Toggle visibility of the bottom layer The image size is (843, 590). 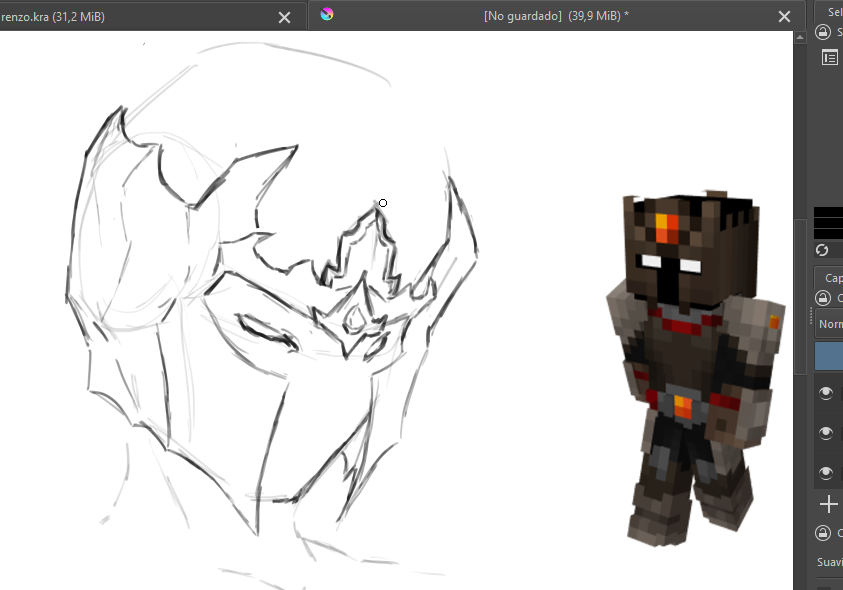(825, 471)
